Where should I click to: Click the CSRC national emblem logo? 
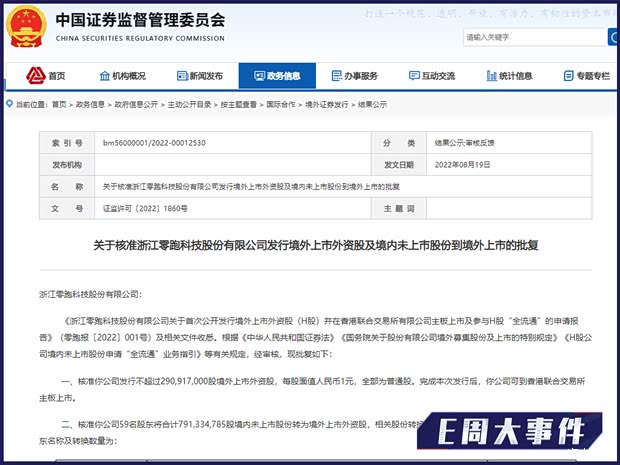[x=26, y=26]
